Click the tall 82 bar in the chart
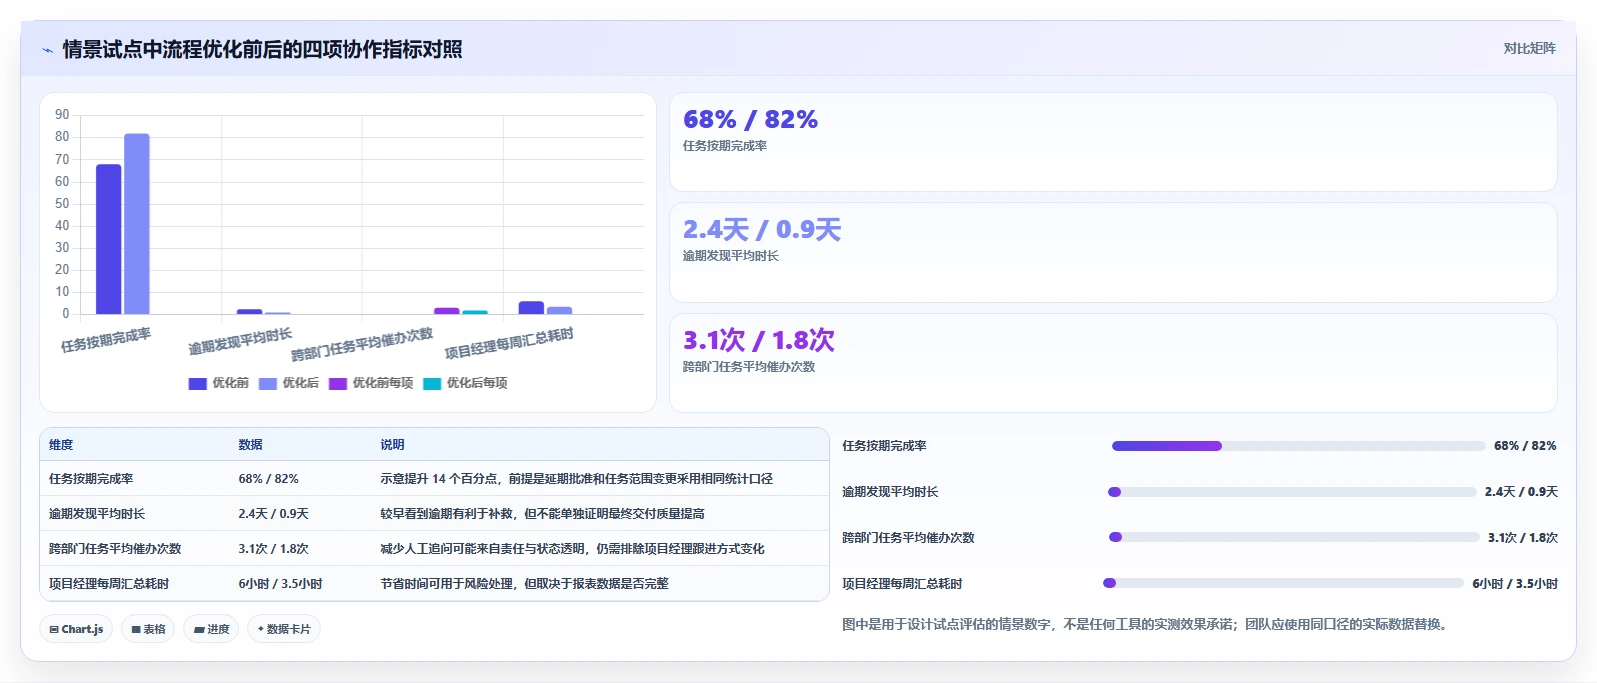1597x683 pixels. [137, 224]
